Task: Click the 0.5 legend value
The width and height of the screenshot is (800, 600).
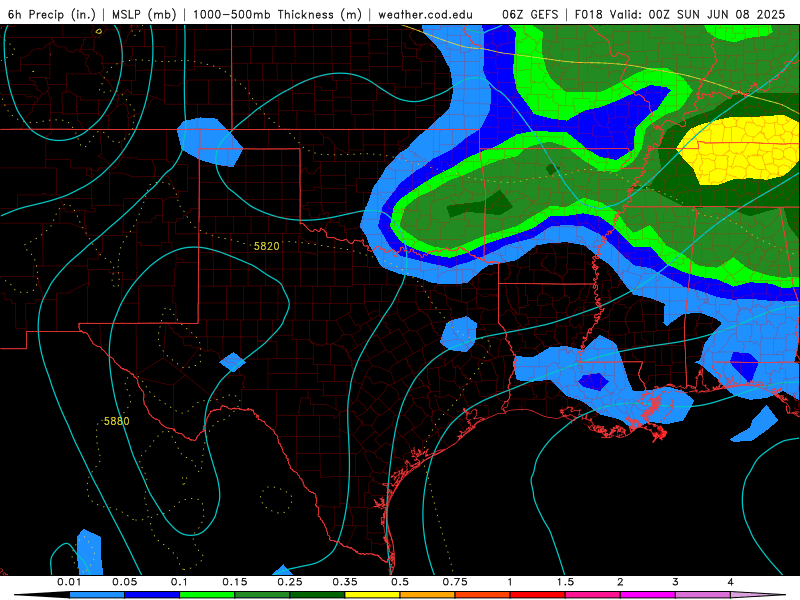Action: click(400, 582)
